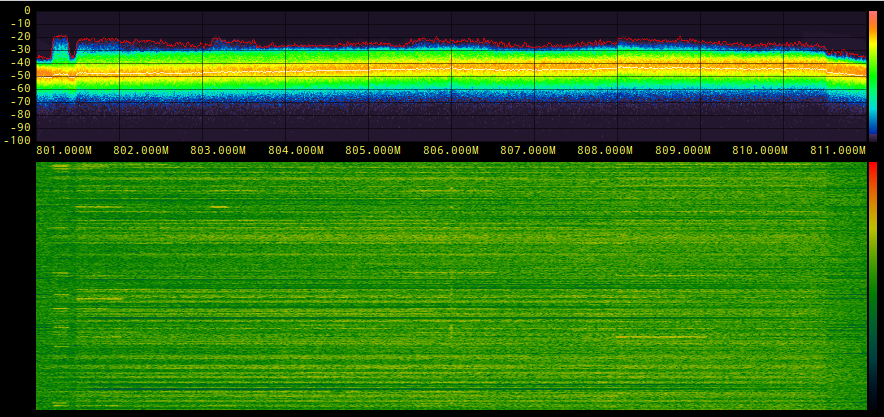
Task: Click the 801.000M frequency label
Action: pyautogui.click(x=63, y=150)
